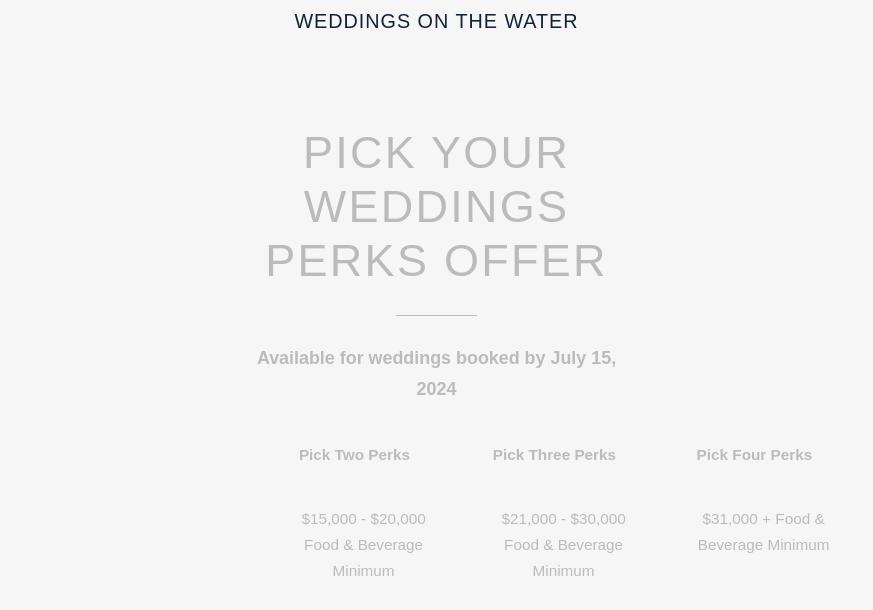Click the $21,000 - $30,000 price range
The height and width of the screenshot is (610, 873).
coord(563,519)
